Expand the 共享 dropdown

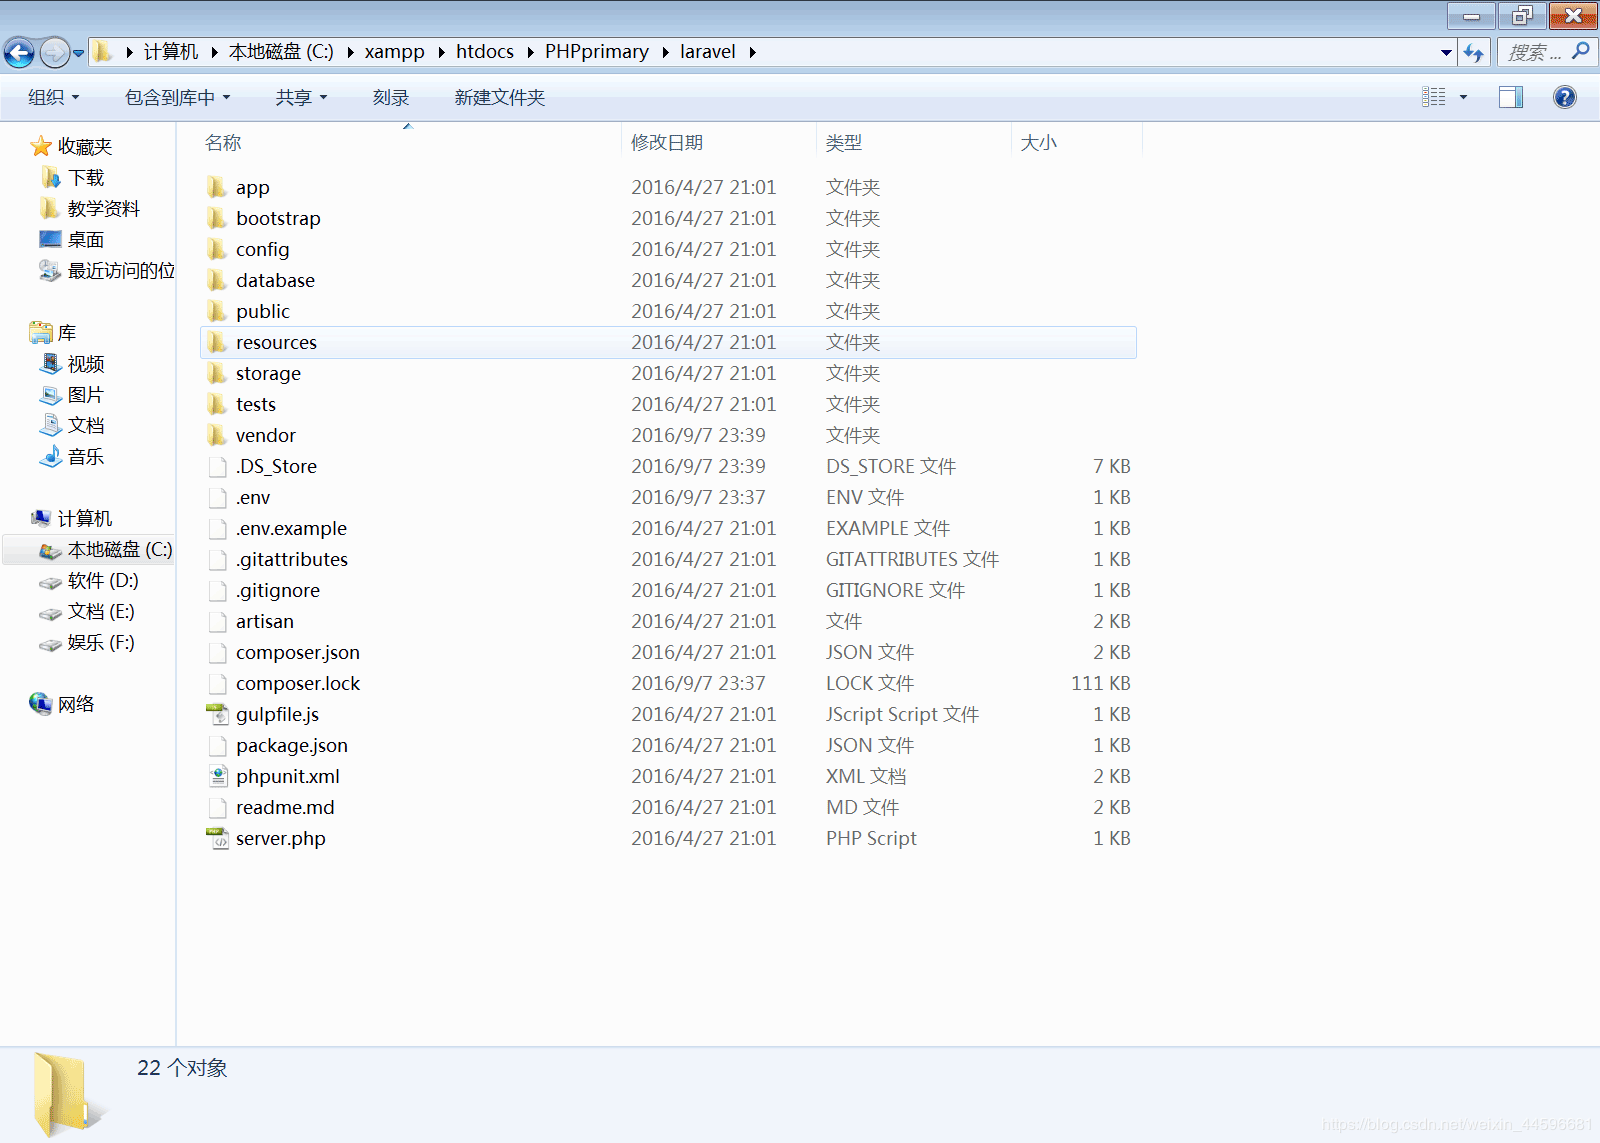pos(301,97)
